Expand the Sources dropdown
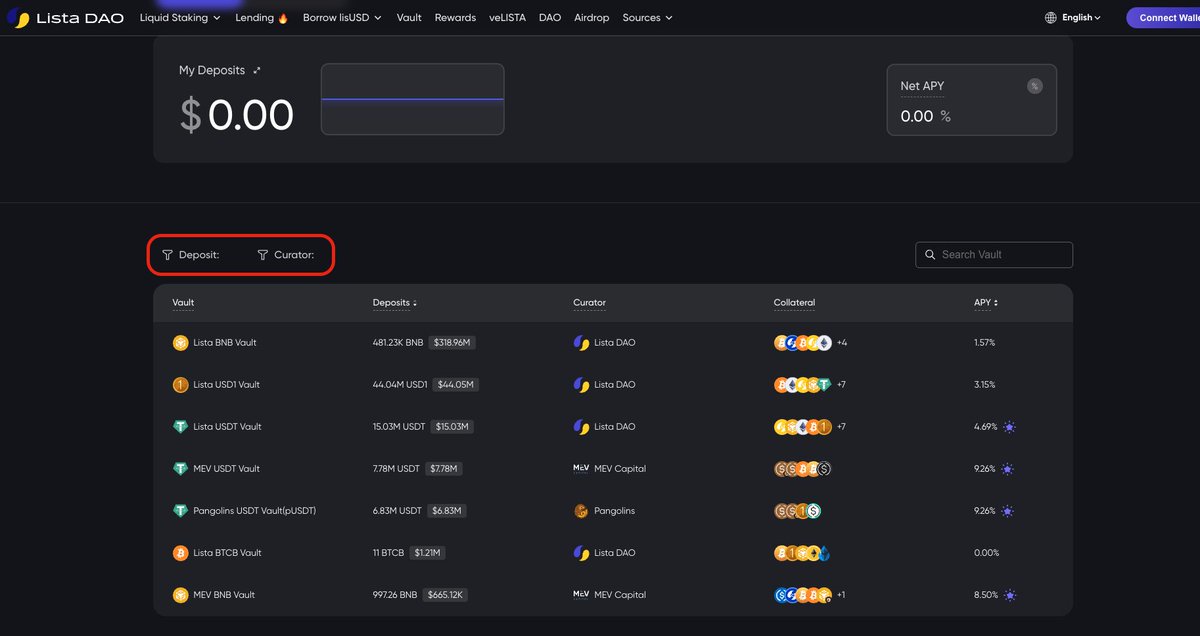This screenshot has width=1200, height=636. pyautogui.click(x=647, y=18)
